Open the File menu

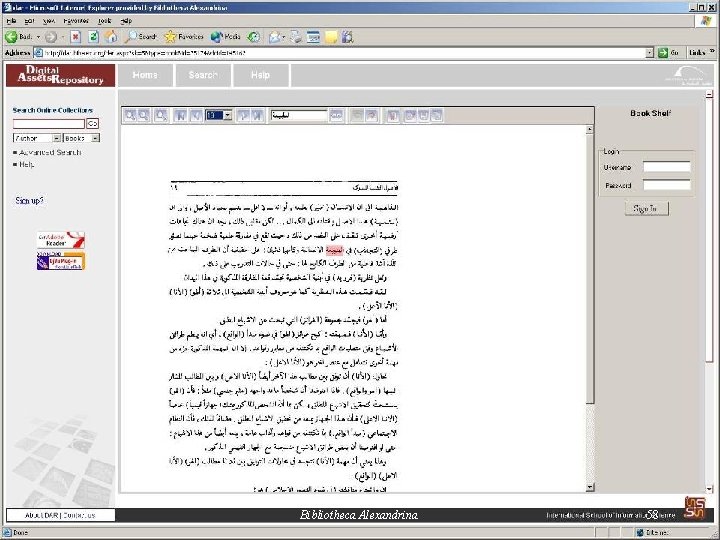tap(11, 21)
